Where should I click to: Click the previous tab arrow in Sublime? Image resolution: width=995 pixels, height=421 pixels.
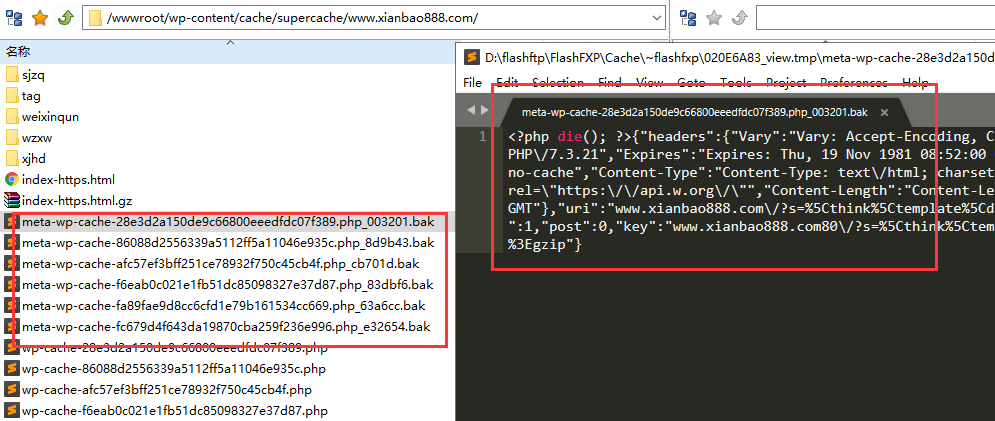point(471,110)
